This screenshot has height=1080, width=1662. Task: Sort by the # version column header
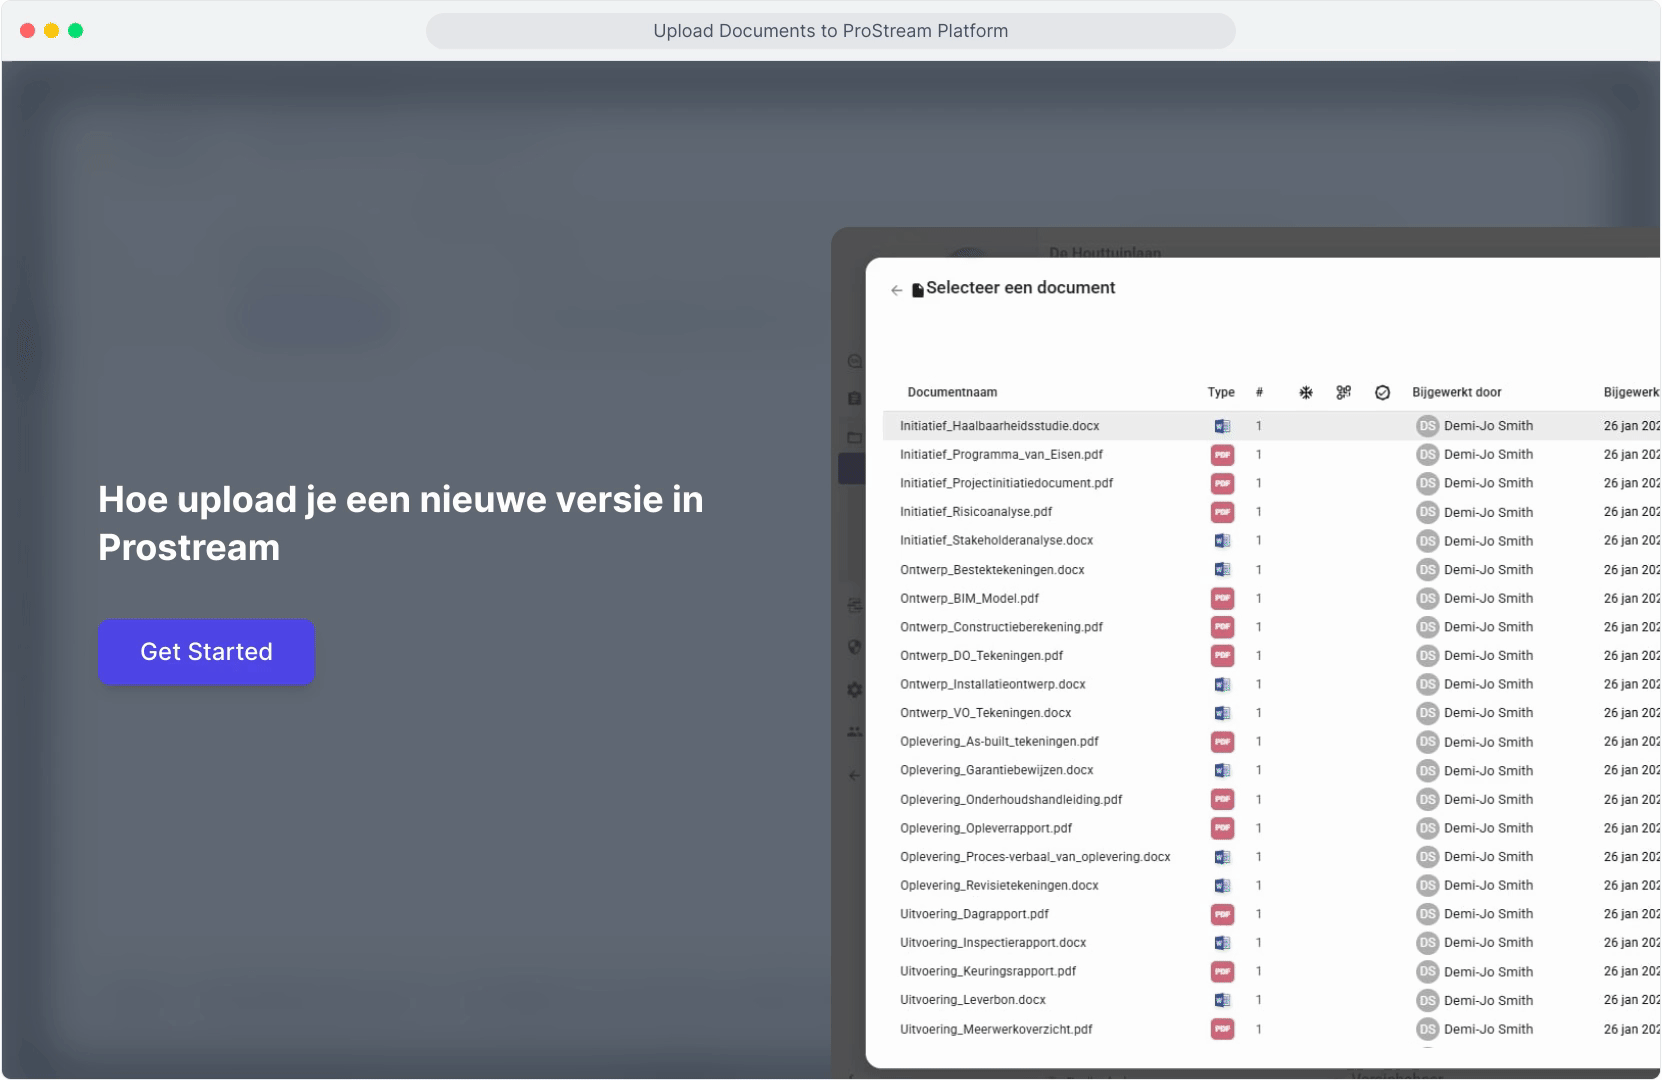coord(1259,393)
